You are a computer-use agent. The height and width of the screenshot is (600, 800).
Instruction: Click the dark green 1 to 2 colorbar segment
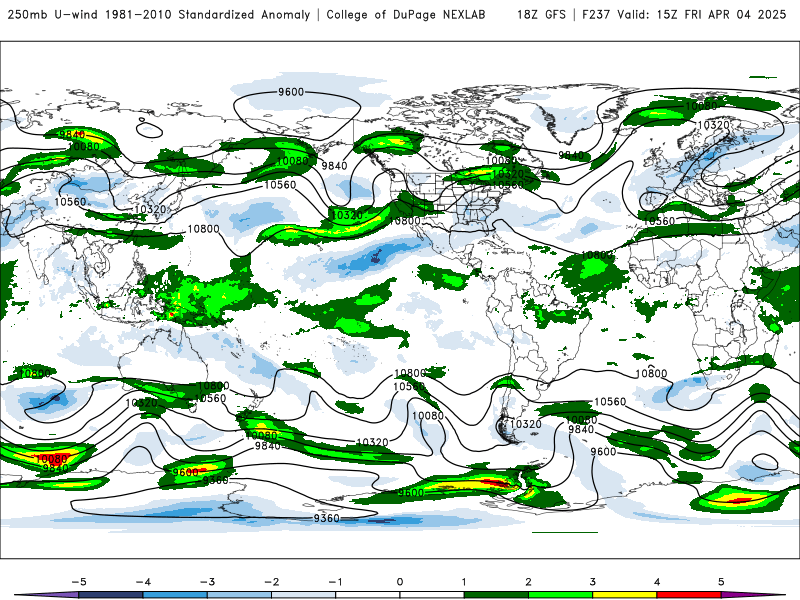click(x=496, y=595)
